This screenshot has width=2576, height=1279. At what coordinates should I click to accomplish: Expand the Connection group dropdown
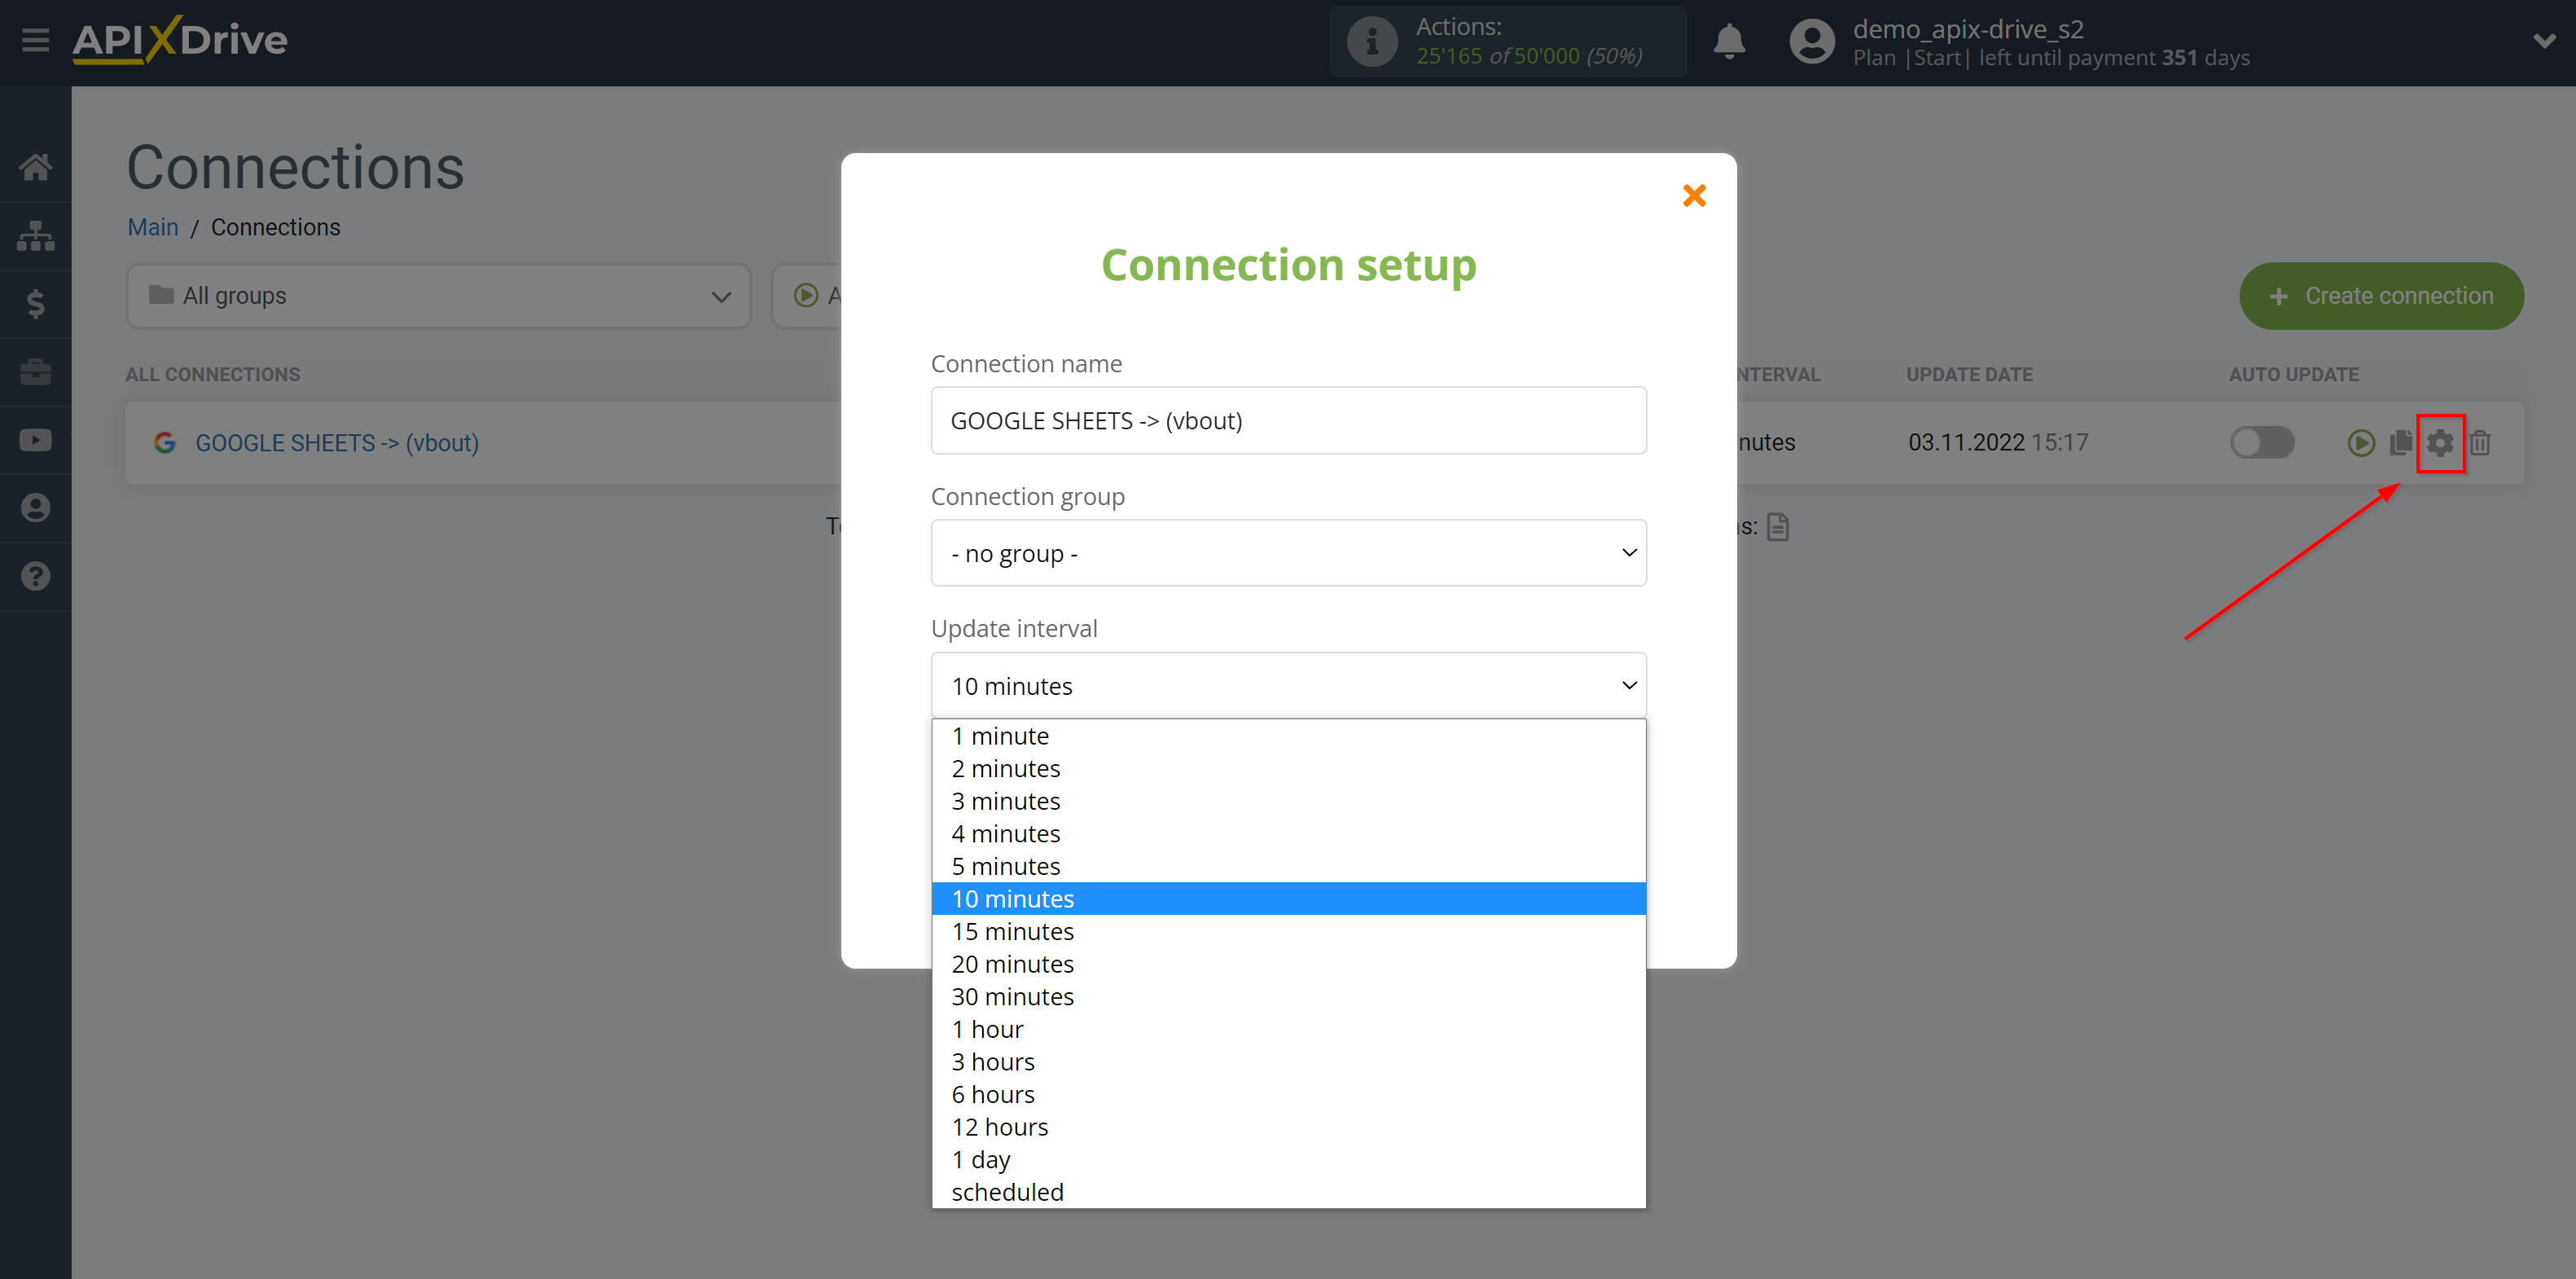click(x=1288, y=552)
